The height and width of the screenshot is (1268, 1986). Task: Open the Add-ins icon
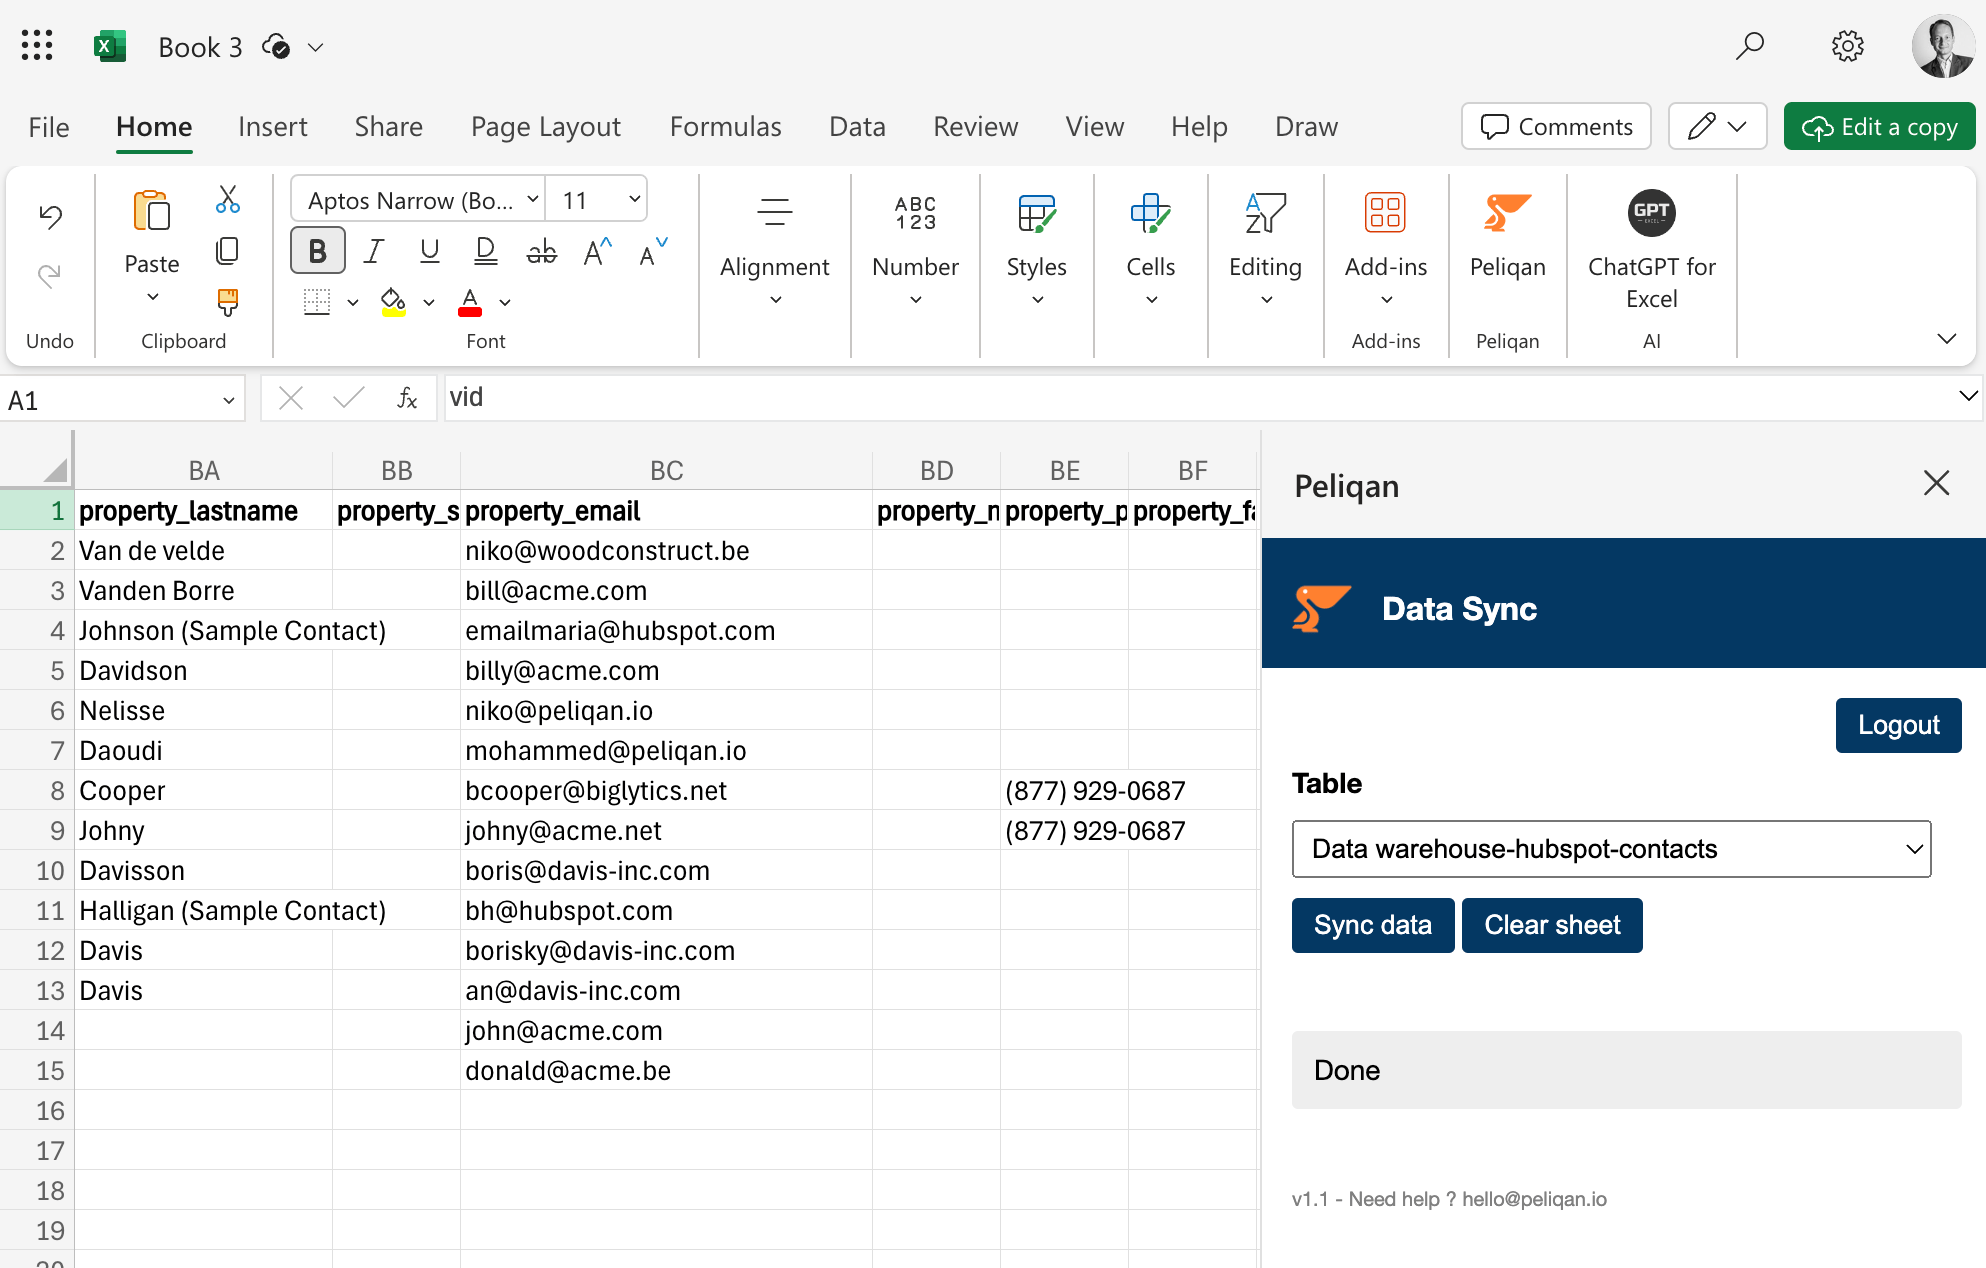[x=1385, y=212]
